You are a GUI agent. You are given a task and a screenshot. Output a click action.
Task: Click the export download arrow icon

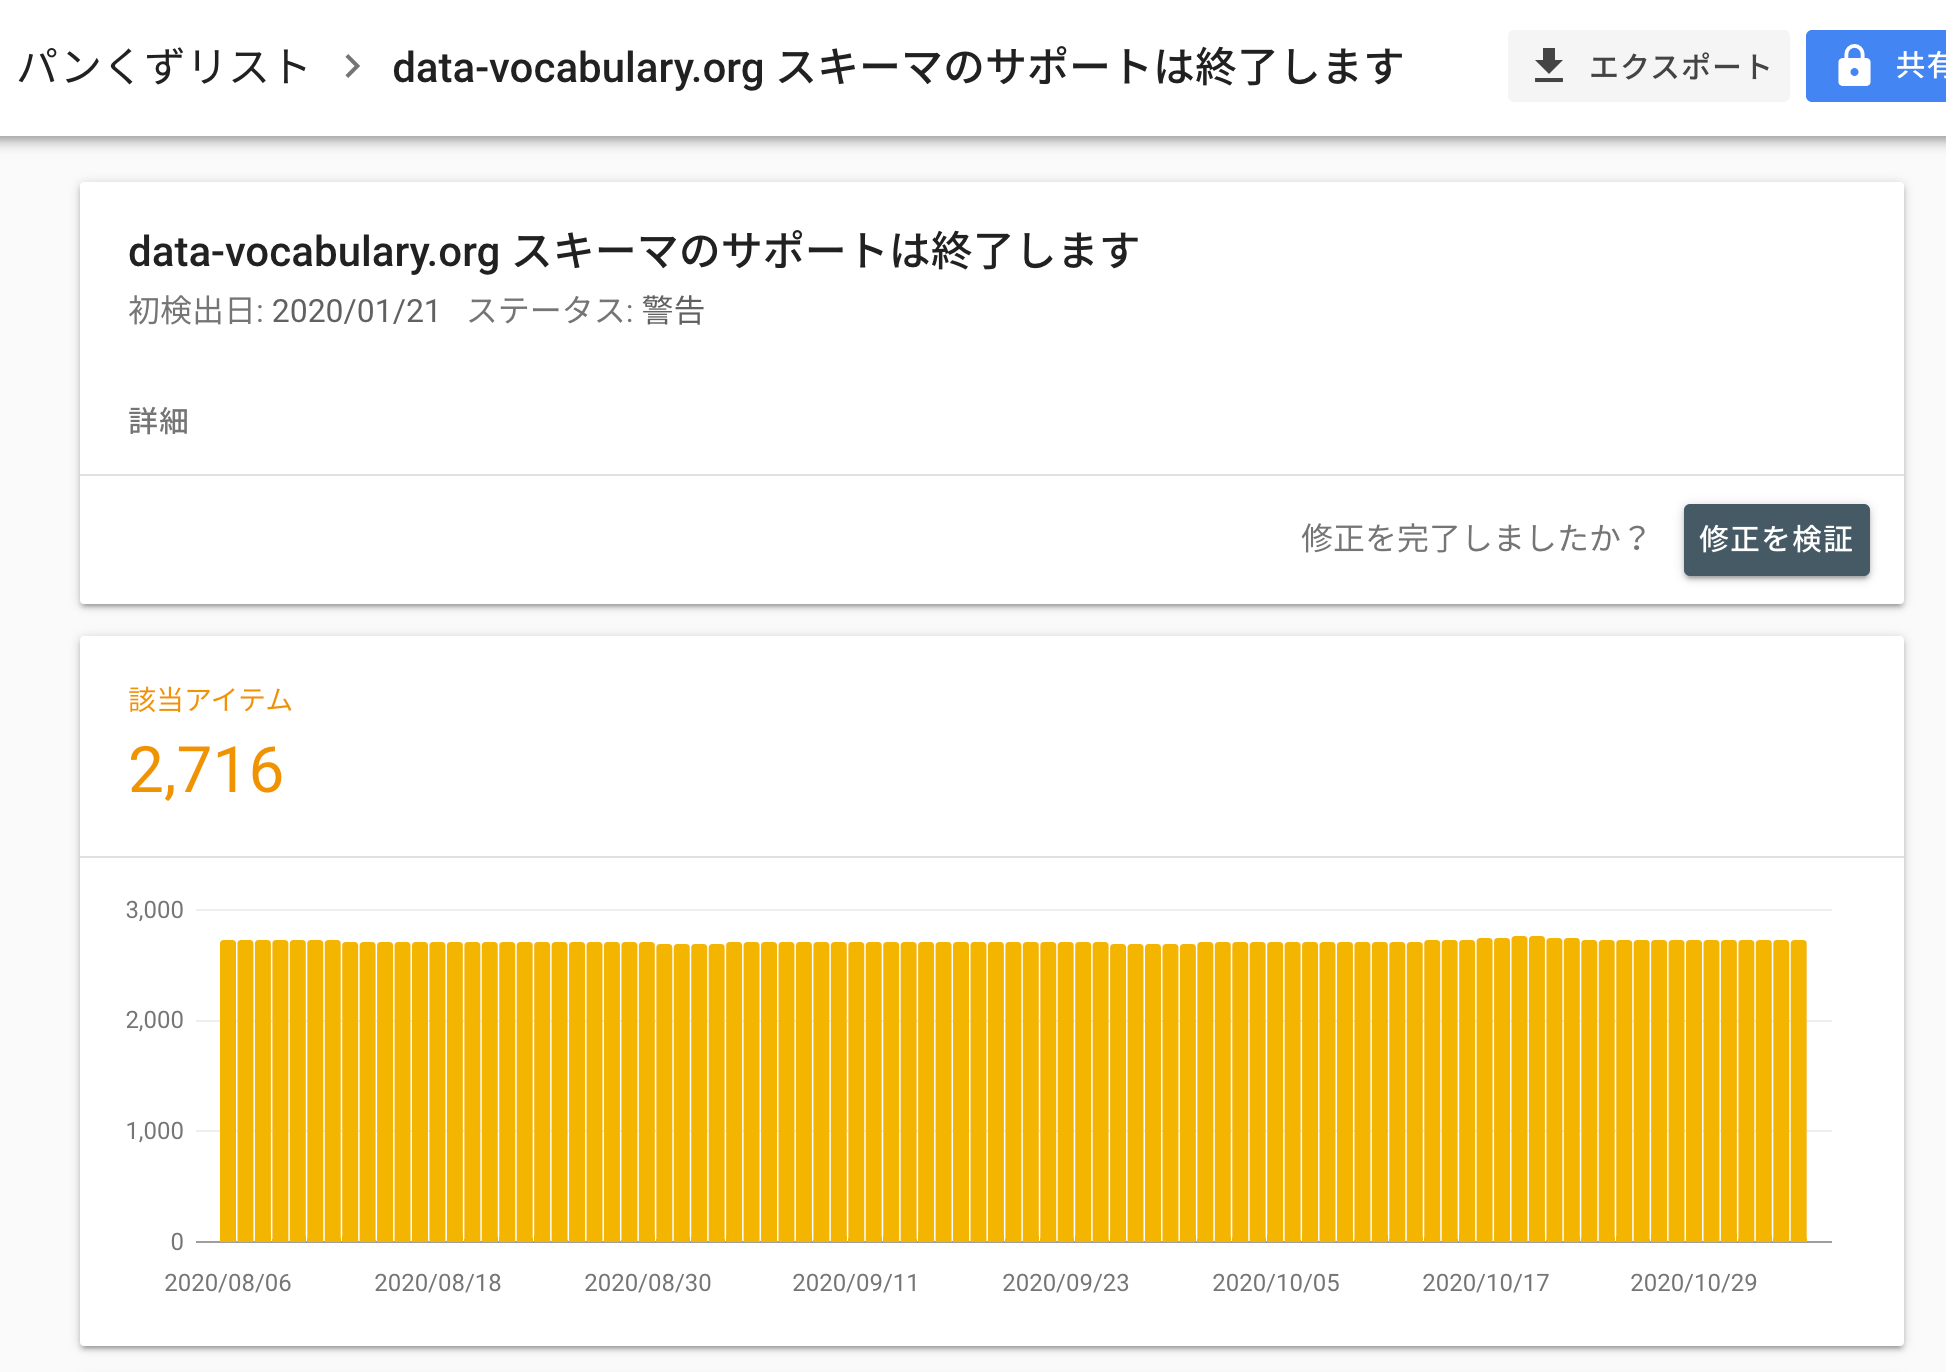point(1548,66)
